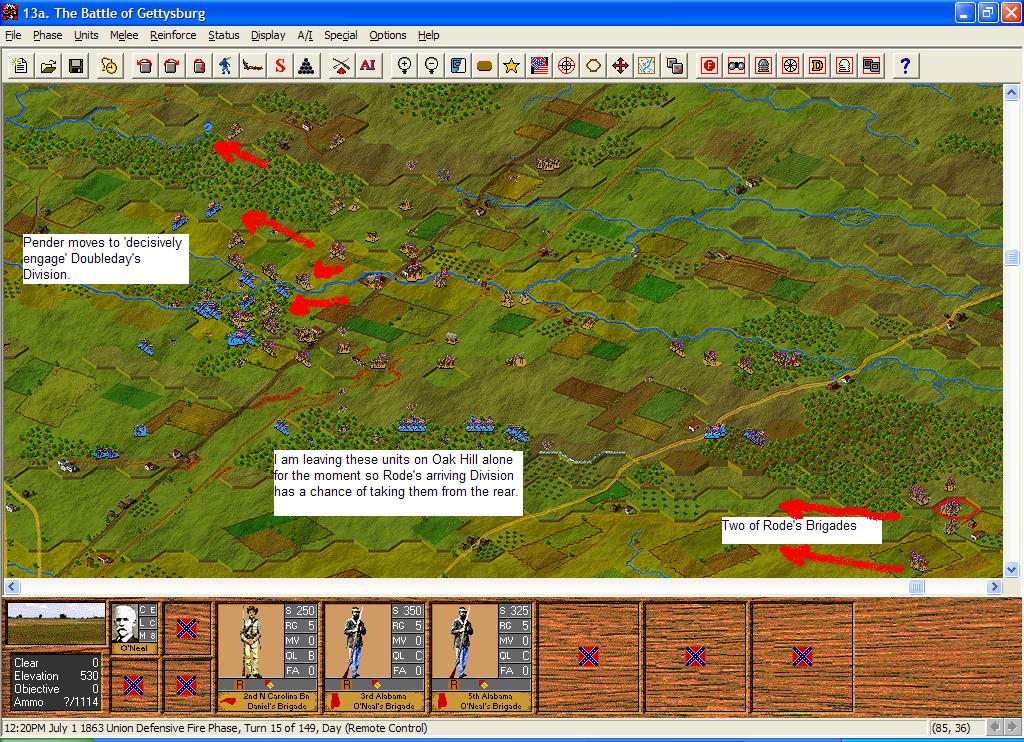
Task: Select the 5th Alabama unit card
Action: point(482,657)
